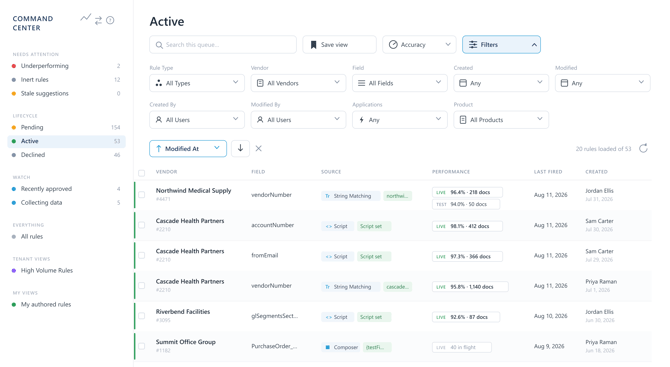Open the Modified By All Users dropdown
Image resolution: width=670 pixels, height=367 pixels.
(298, 120)
